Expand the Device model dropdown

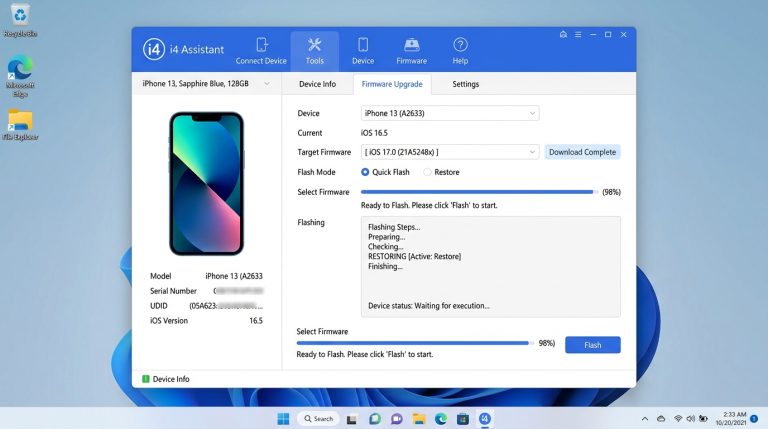[450, 114]
